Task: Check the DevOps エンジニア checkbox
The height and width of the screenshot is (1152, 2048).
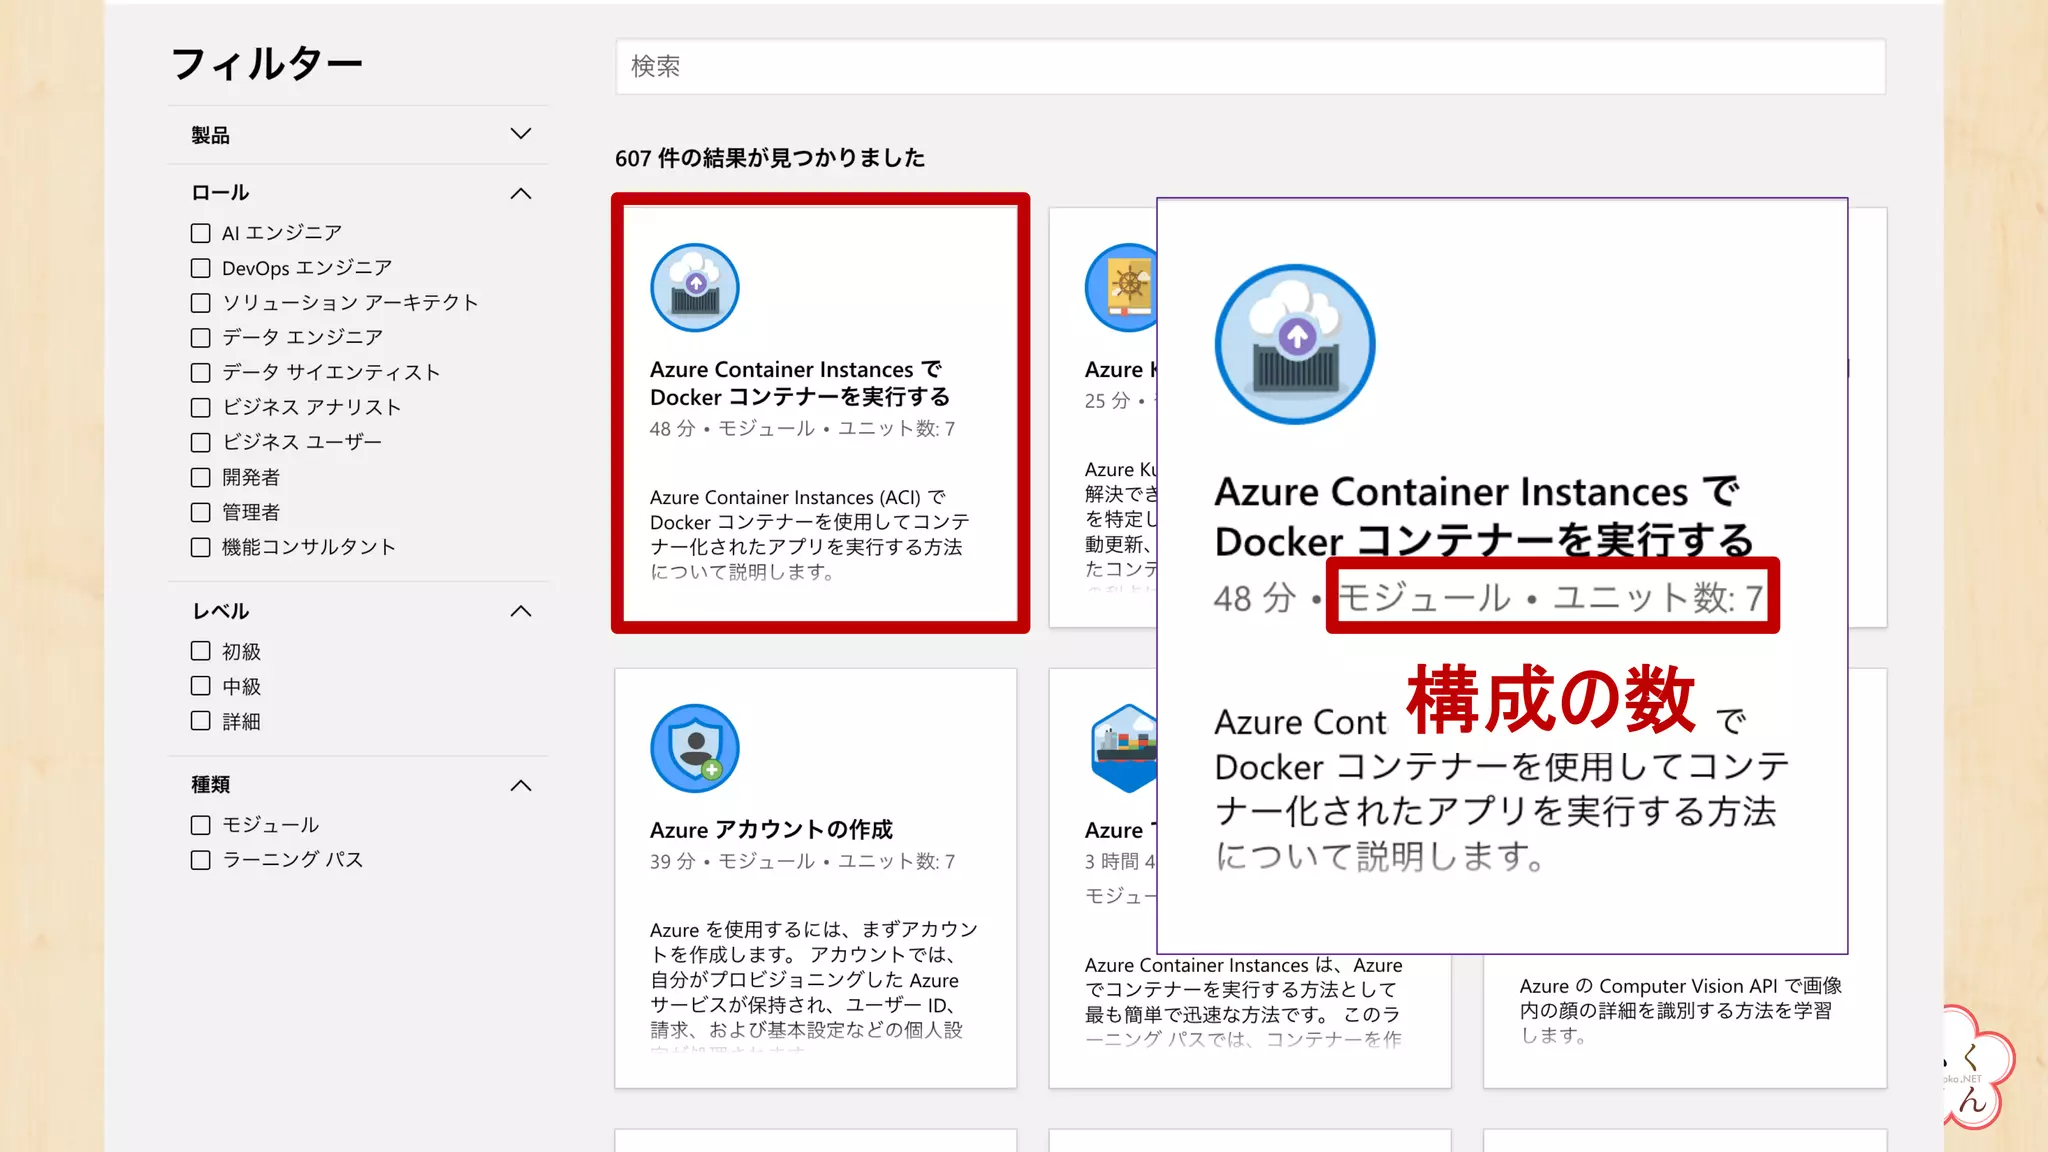Action: pos(201,268)
